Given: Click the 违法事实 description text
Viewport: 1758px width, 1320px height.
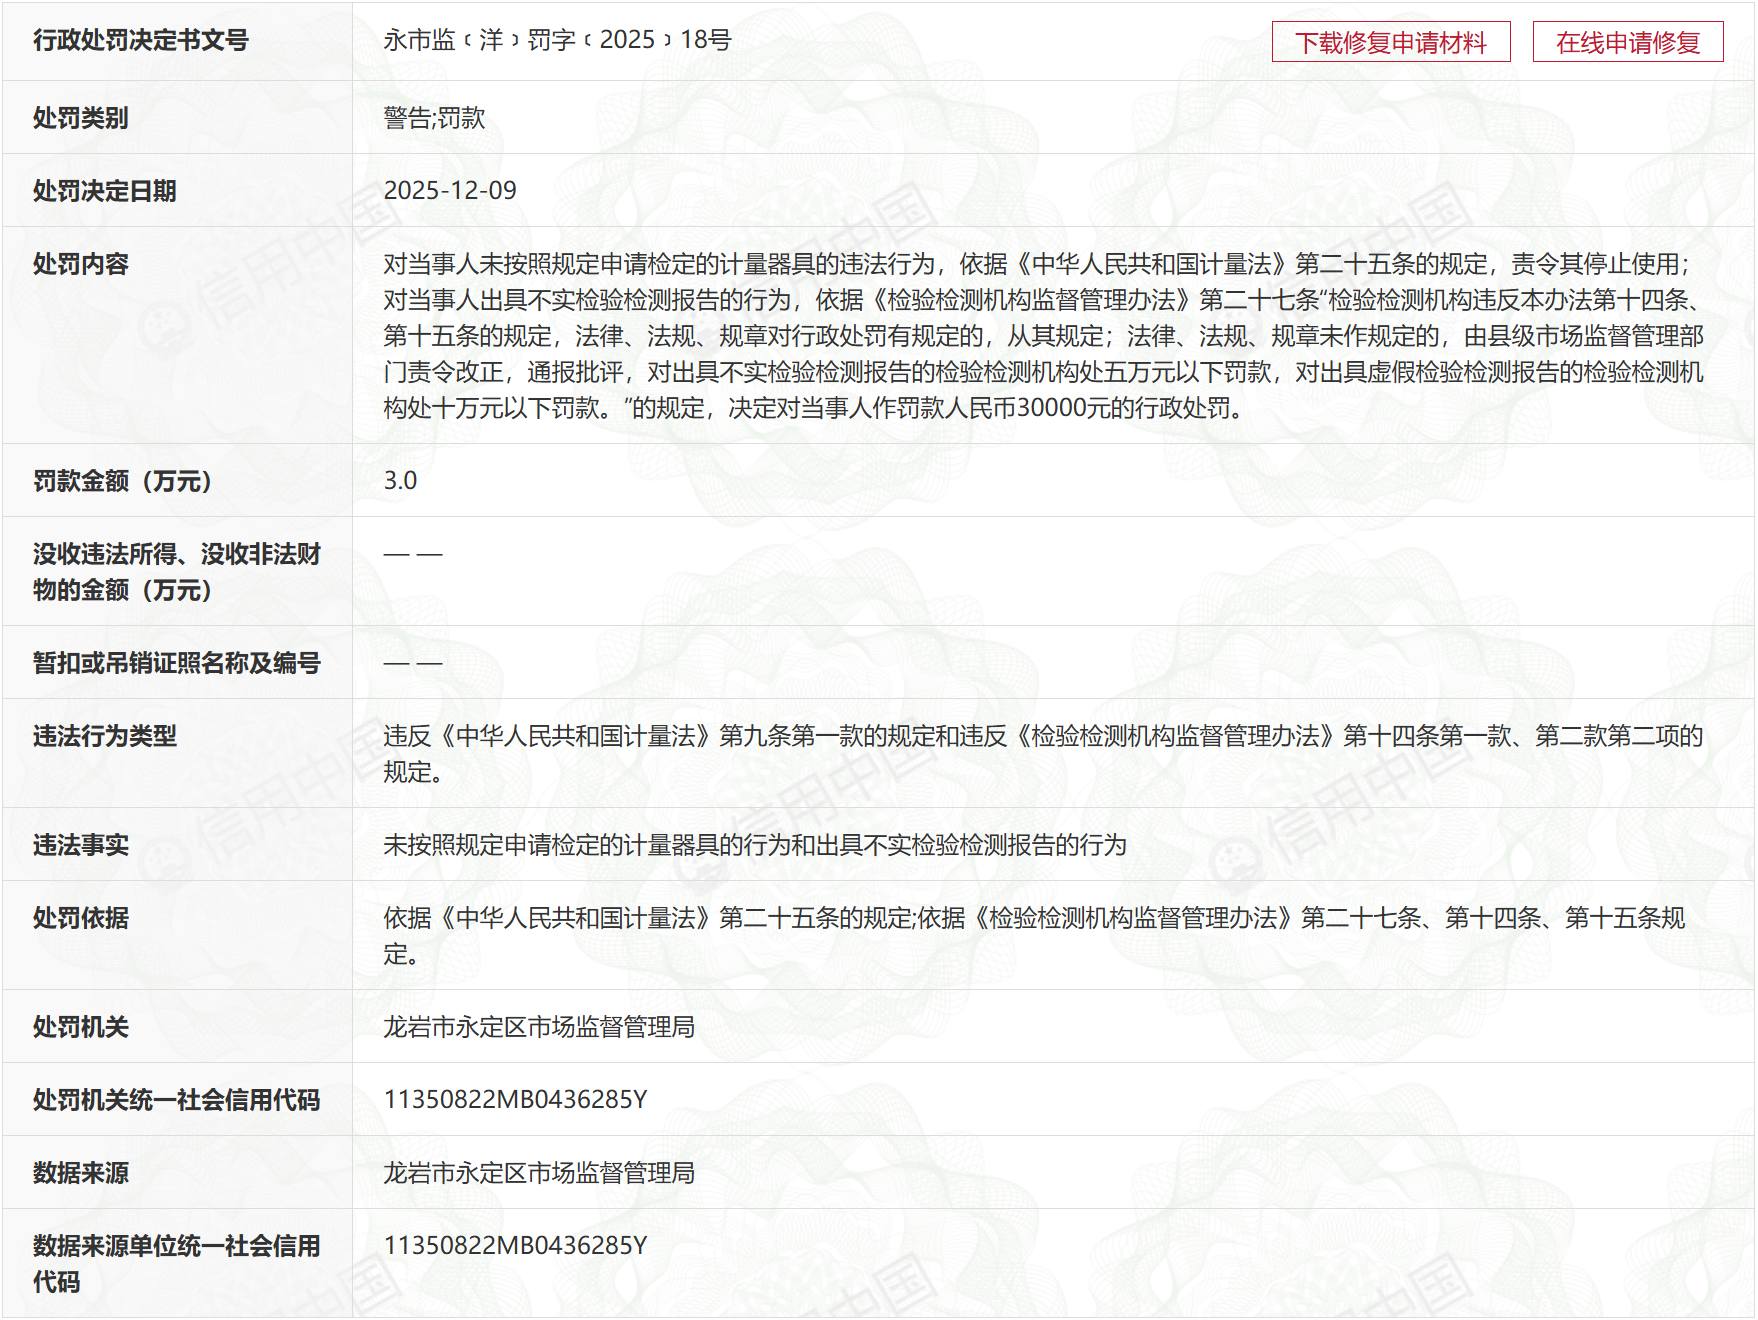Looking at the screenshot, I should click(754, 845).
